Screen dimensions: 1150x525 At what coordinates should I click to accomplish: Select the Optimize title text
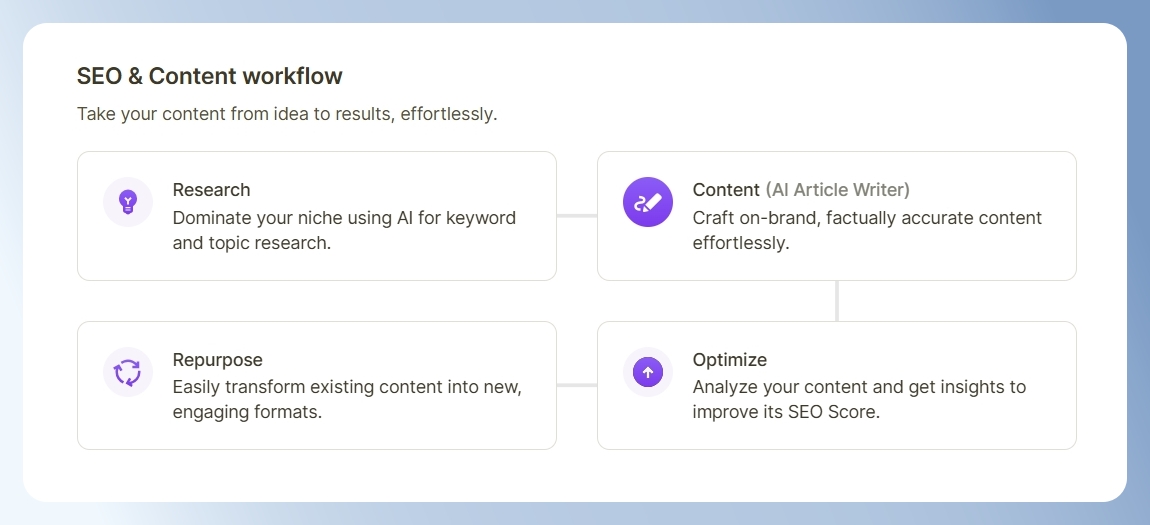[x=730, y=360]
